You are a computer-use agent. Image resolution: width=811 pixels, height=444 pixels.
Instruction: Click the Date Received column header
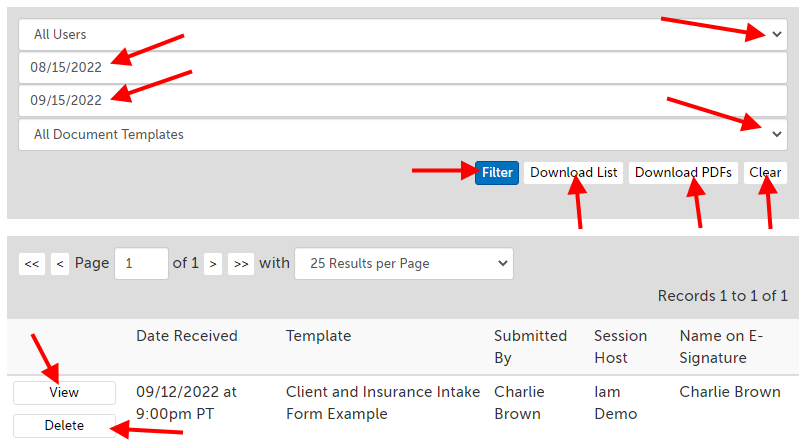coord(187,336)
